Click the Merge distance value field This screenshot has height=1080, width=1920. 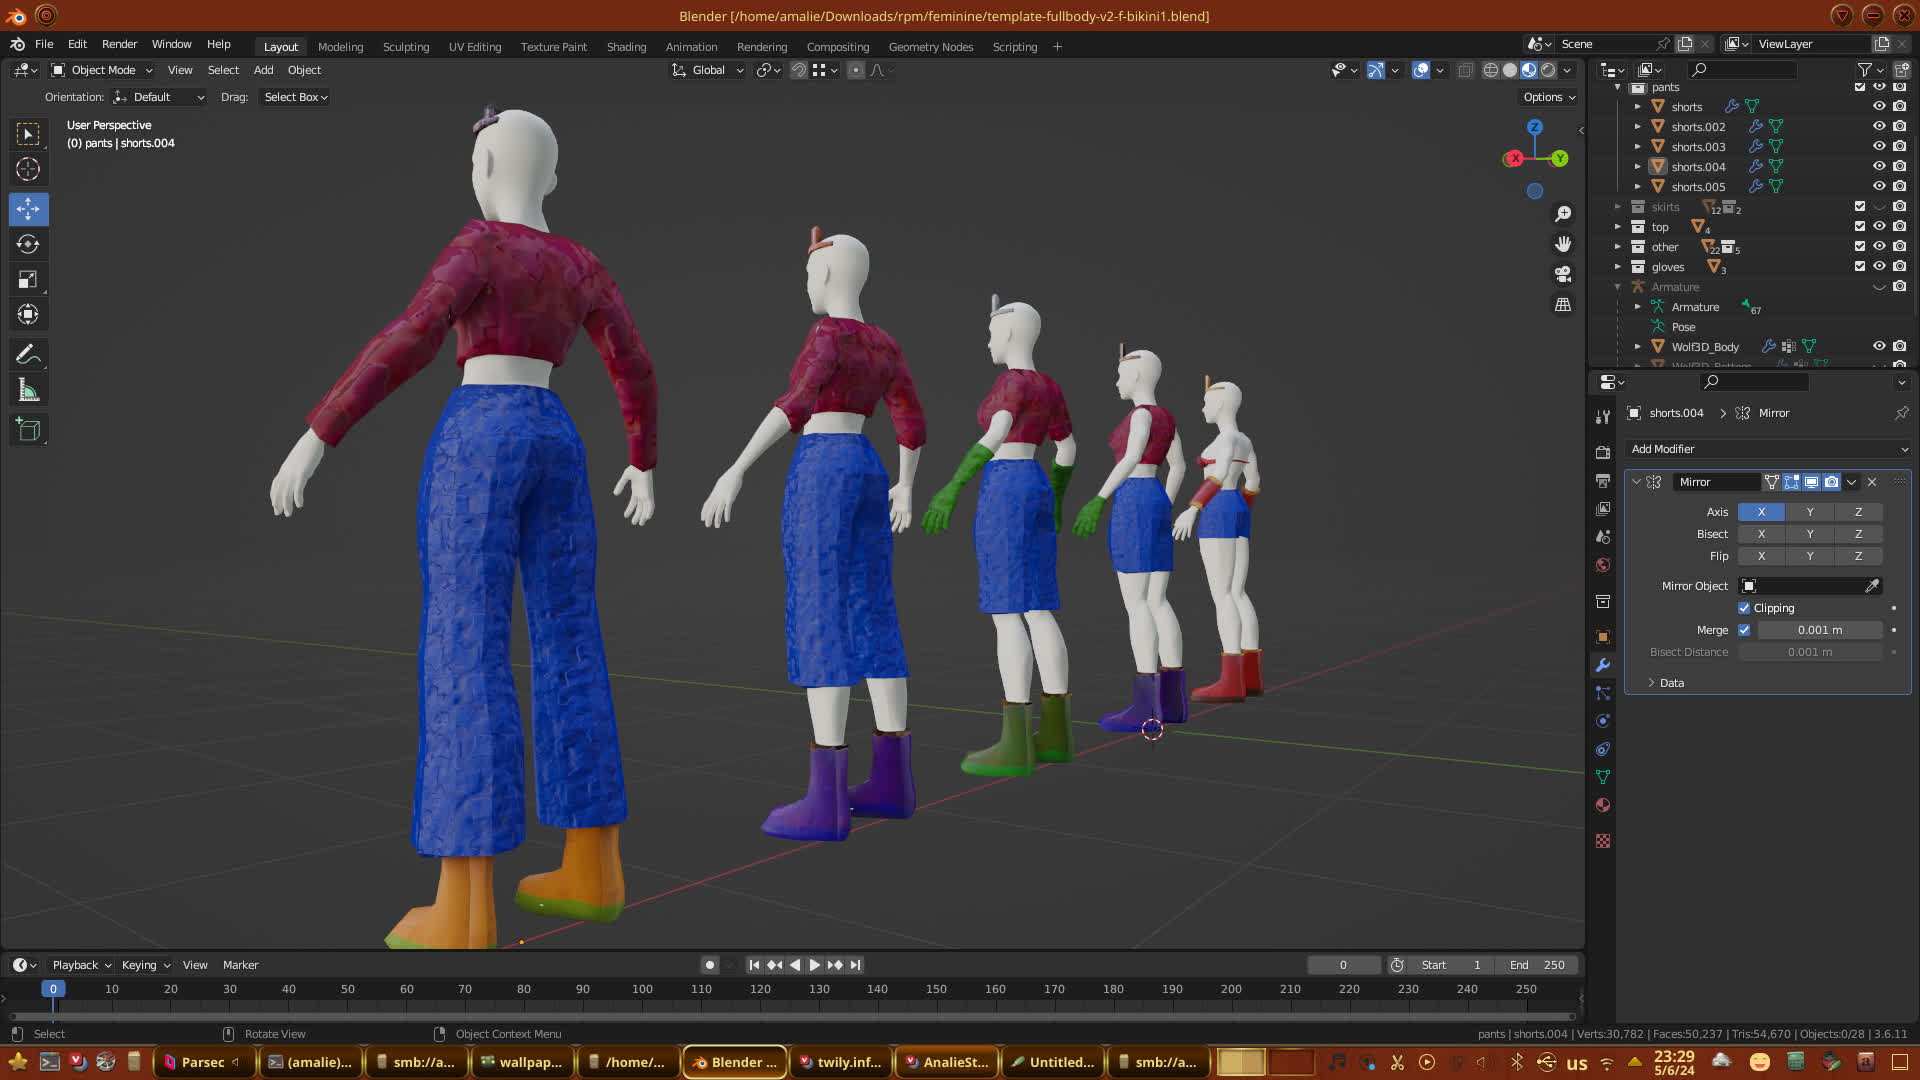[x=1819, y=630]
